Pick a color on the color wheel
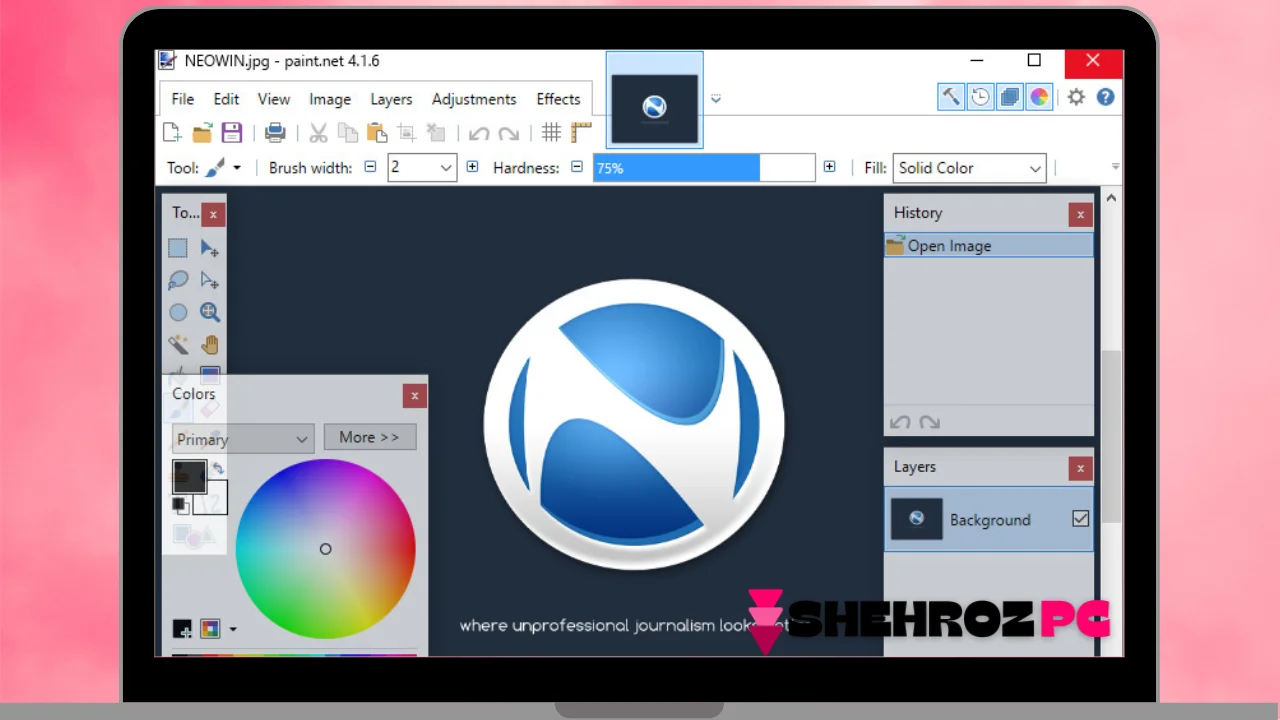This screenshot has height=720, width=1280. point(325,549)
